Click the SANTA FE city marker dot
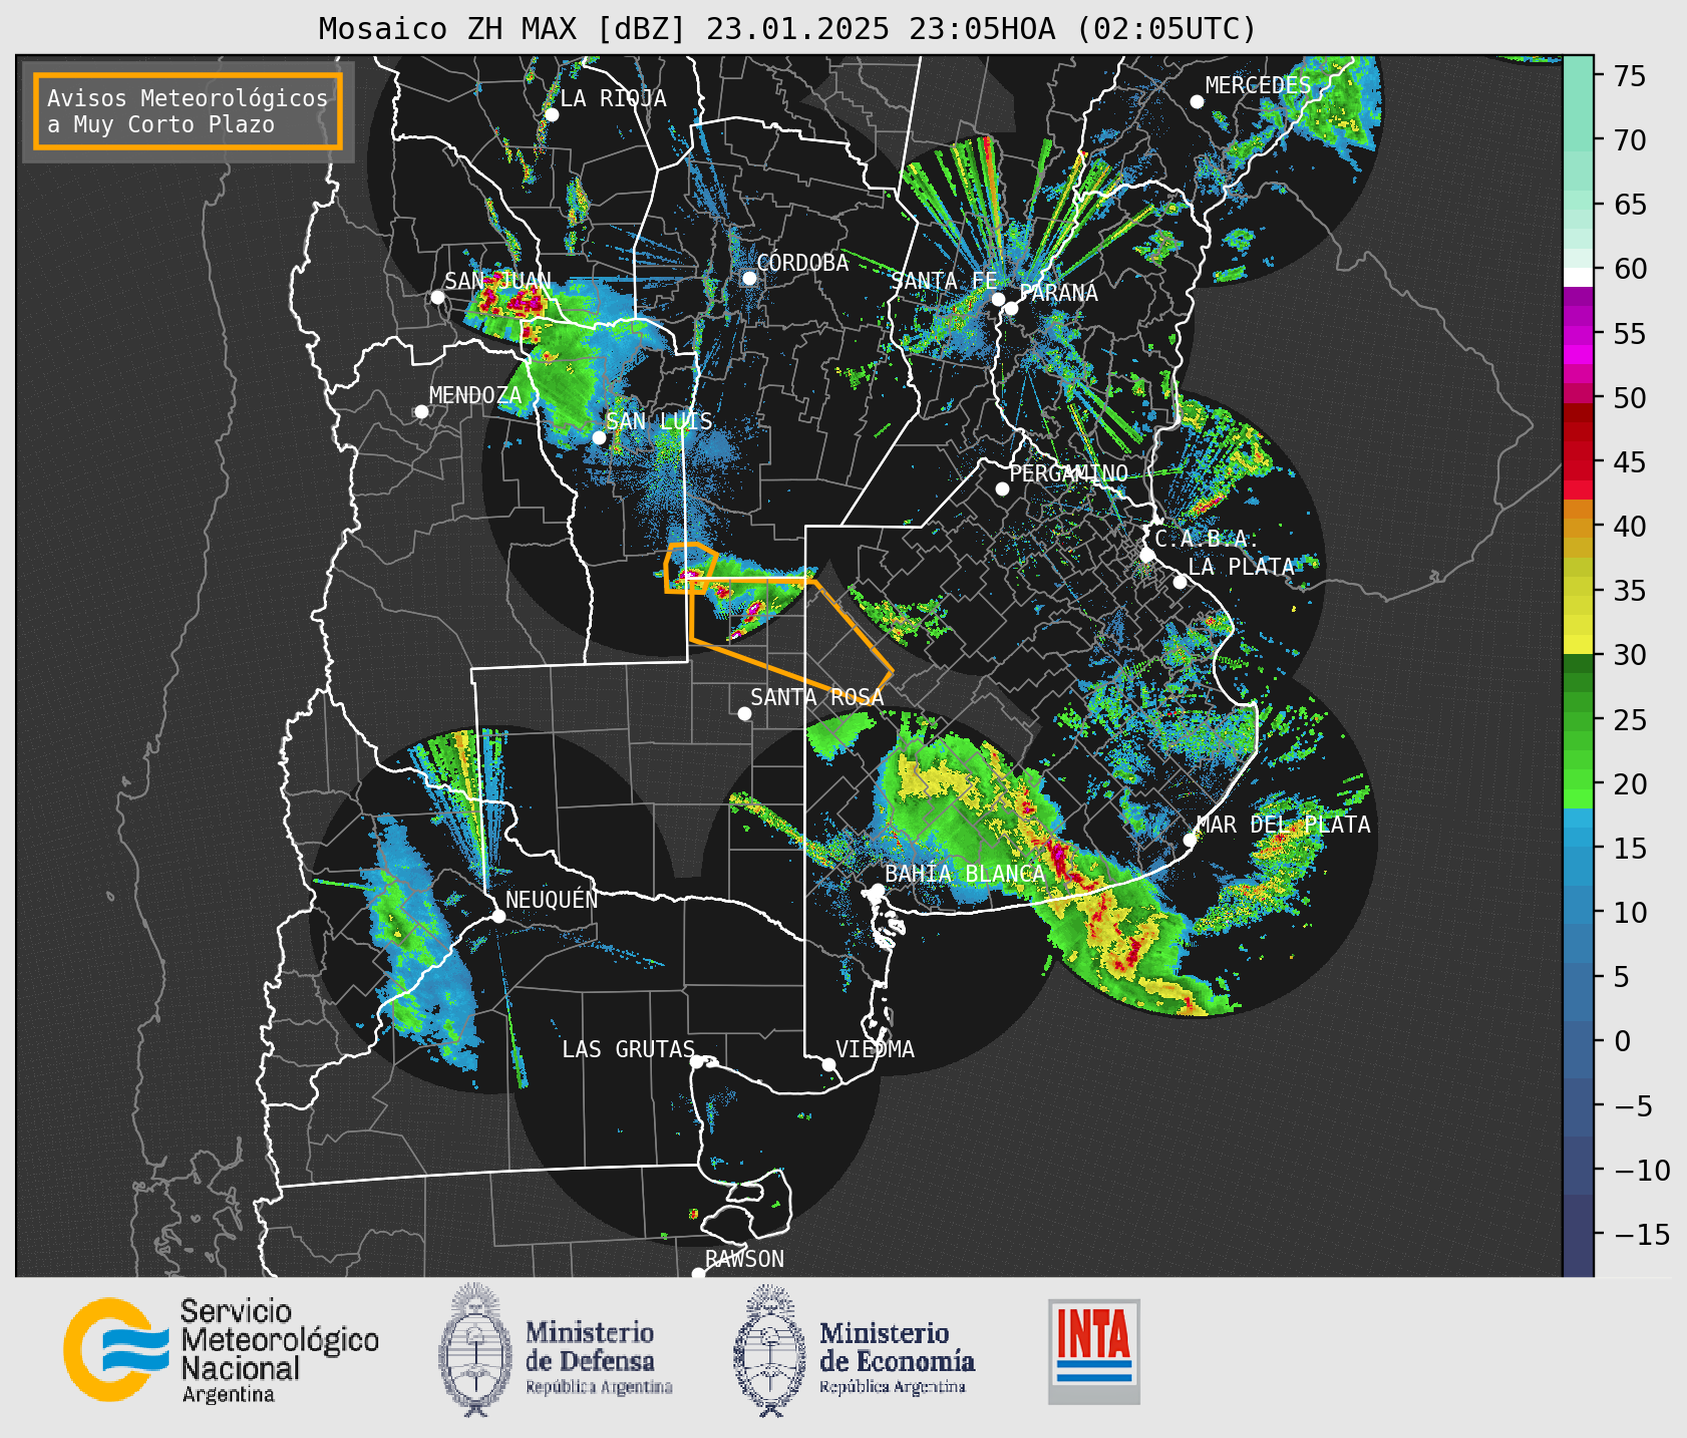The height and width of the screenshot is (1438, 1687). tap(998, 299)
